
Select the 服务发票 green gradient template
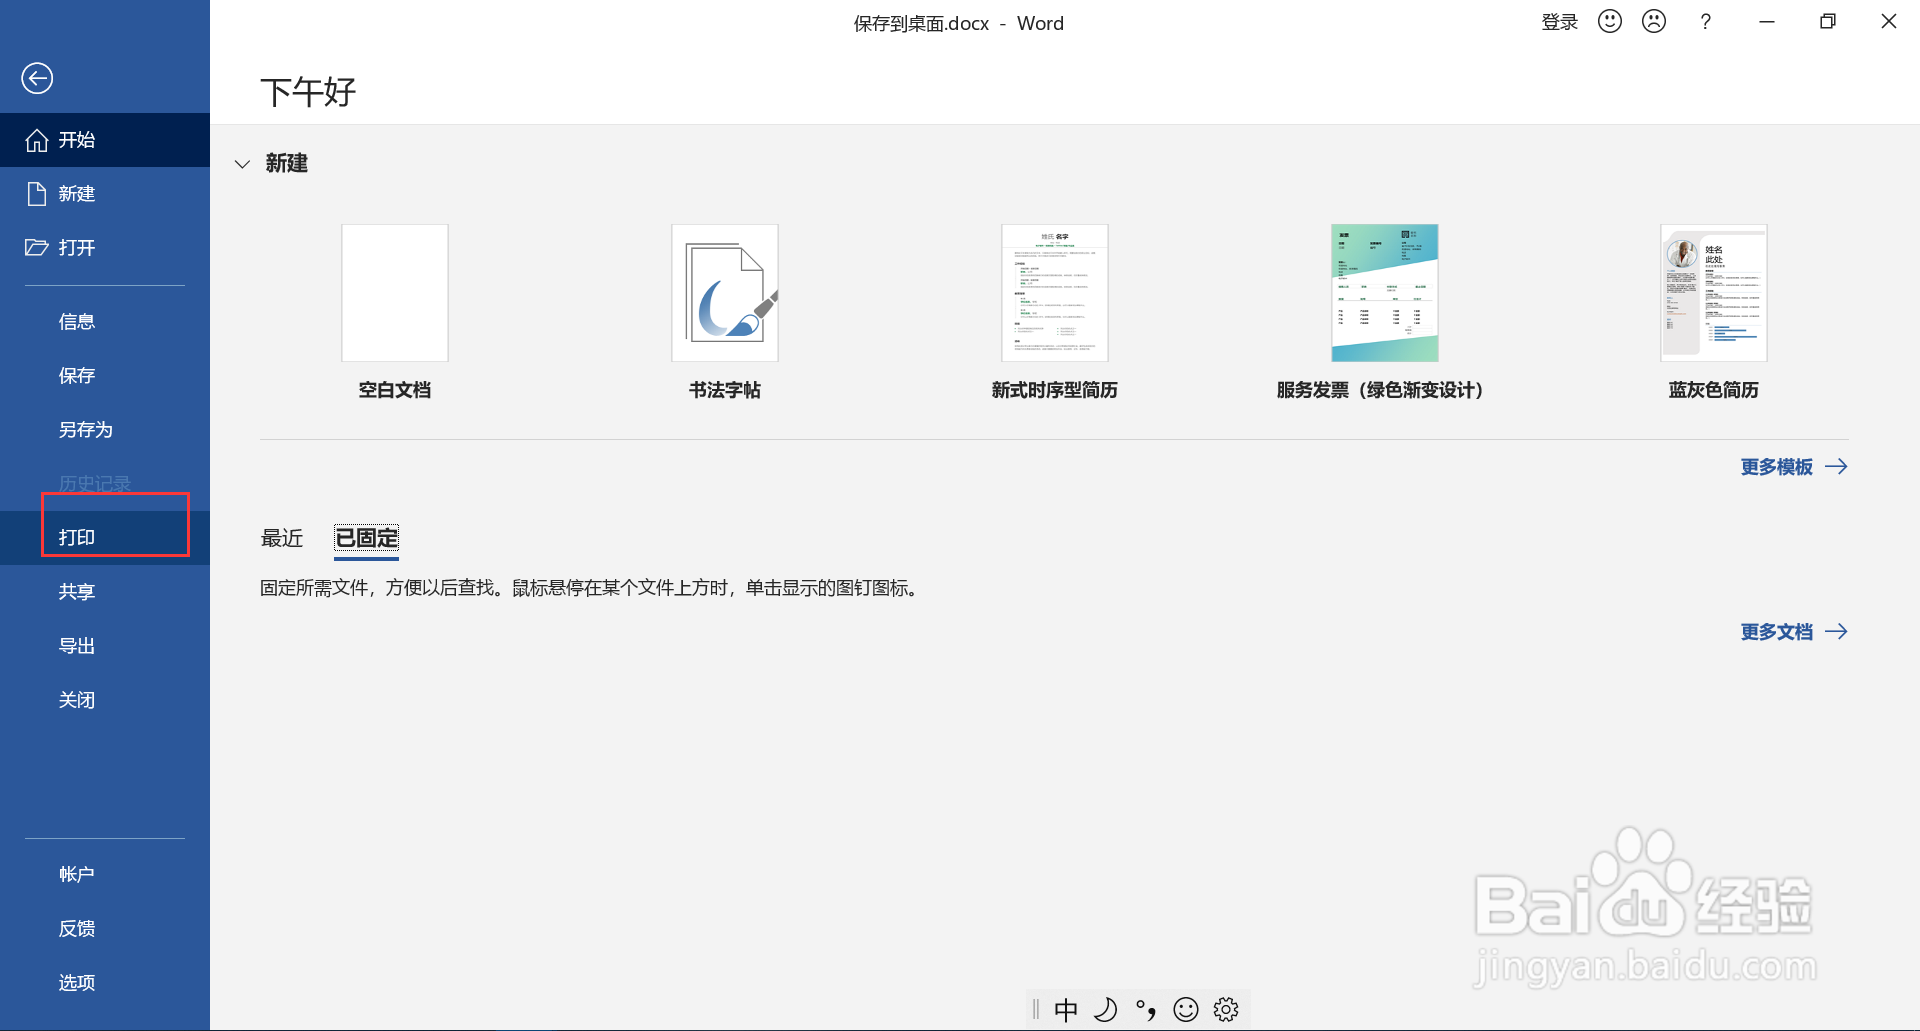[1385, 293]
